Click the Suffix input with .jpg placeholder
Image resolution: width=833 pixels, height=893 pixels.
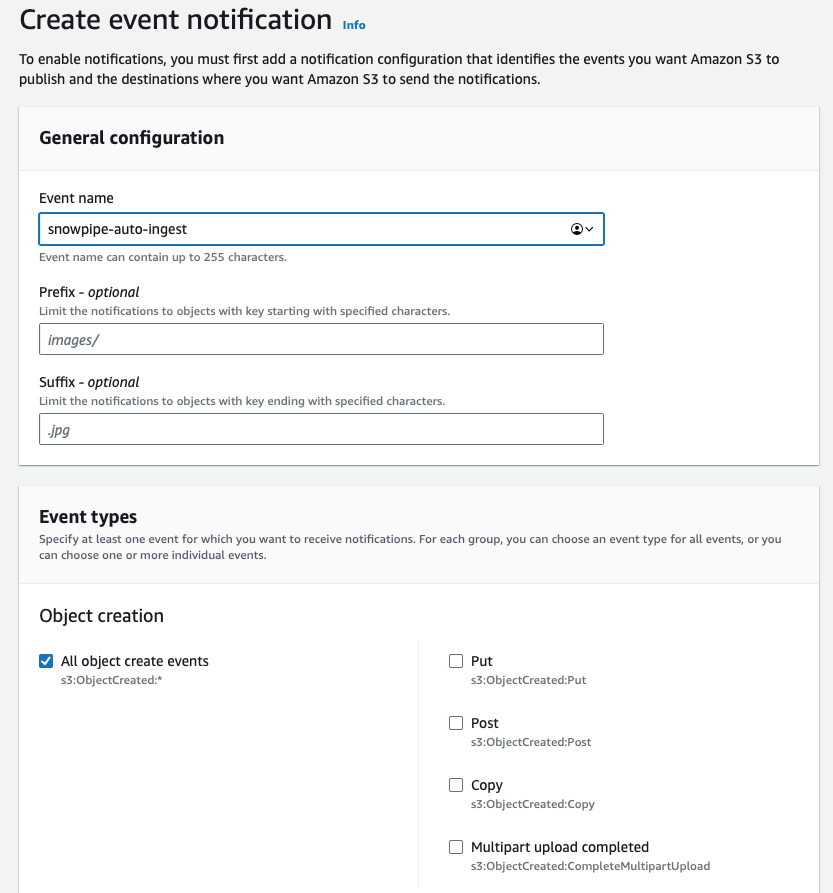(321, 429)
